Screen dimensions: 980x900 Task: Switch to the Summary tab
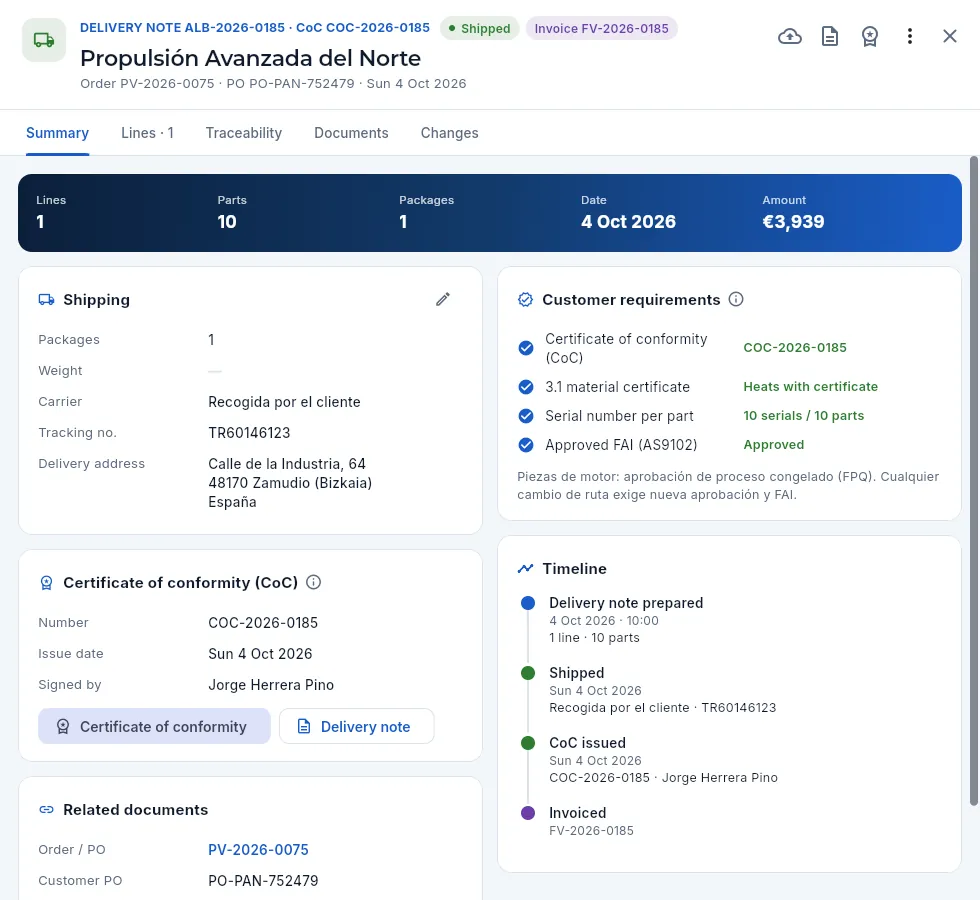[58, 133]
